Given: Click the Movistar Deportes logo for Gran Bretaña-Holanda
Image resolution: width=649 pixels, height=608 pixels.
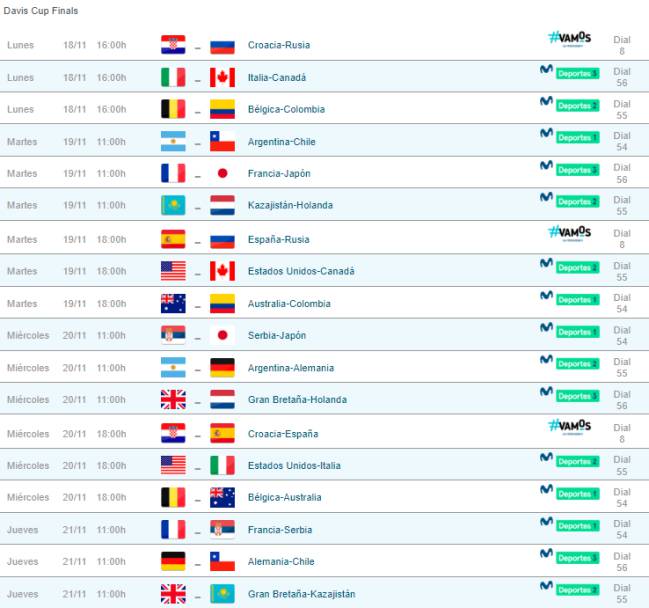Looking at the screenshot, I should click(570, 393).
